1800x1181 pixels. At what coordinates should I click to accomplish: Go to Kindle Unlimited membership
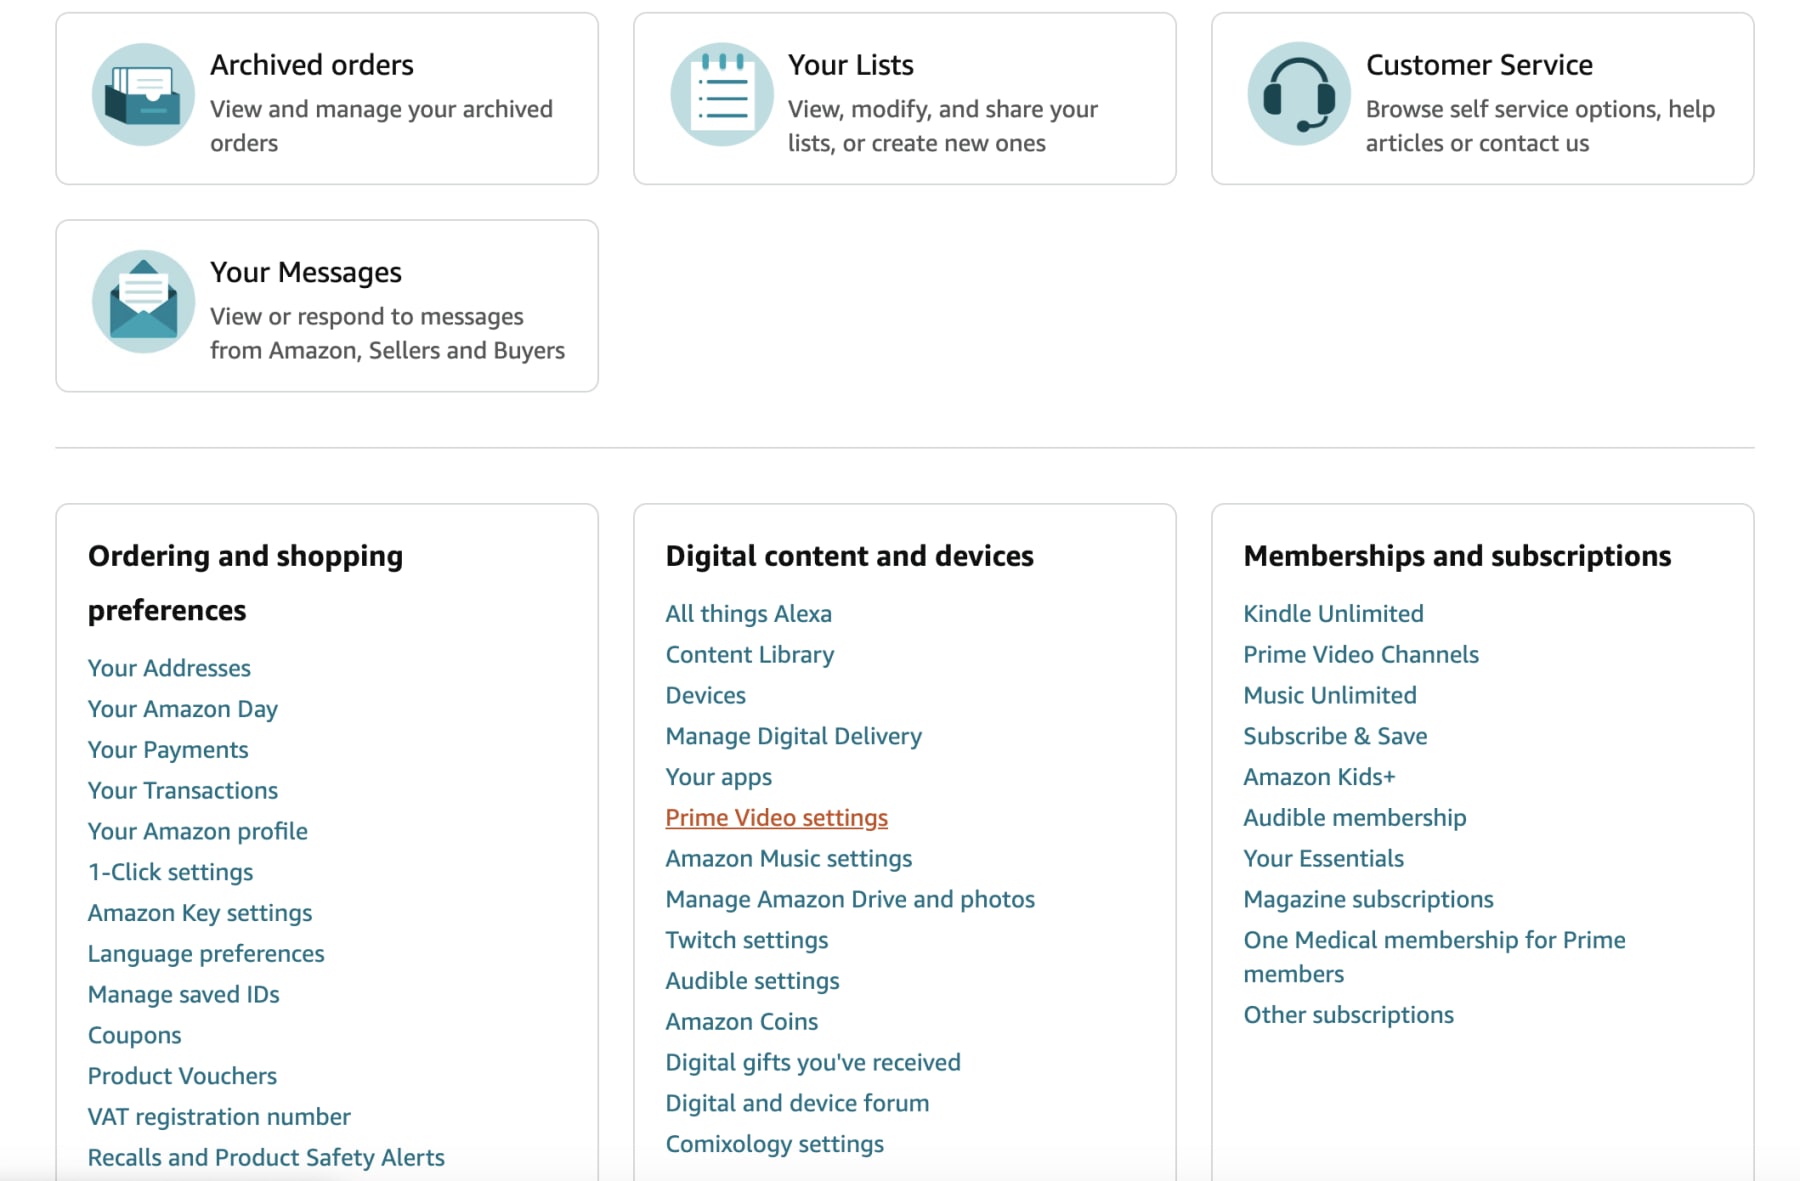click(x=1333, y=614)
